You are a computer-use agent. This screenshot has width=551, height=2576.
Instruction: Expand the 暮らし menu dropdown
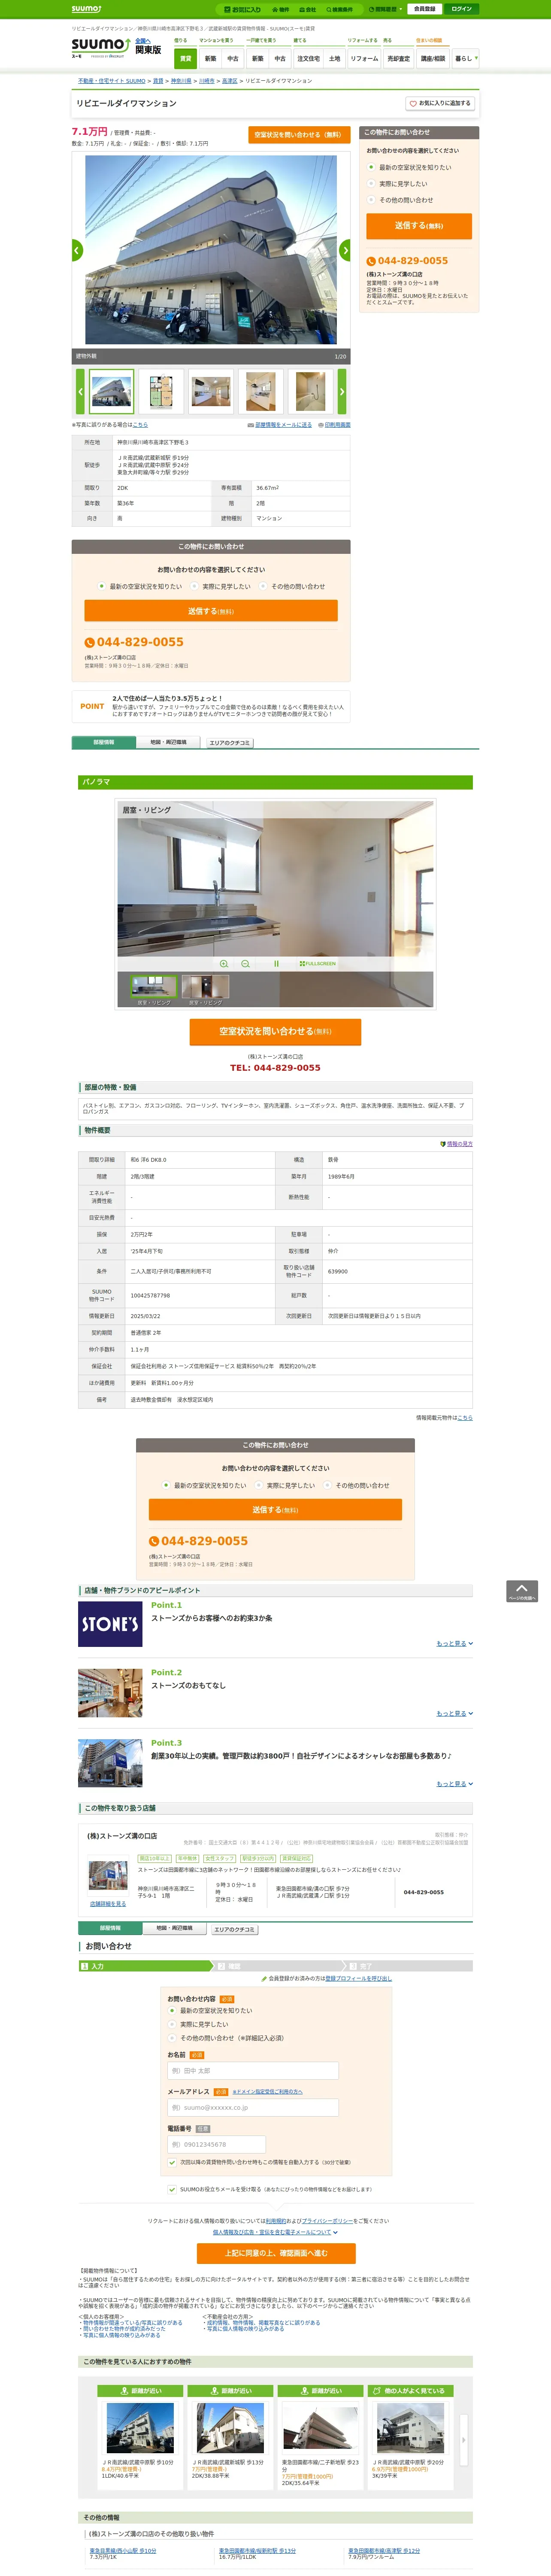coord(466,58)
